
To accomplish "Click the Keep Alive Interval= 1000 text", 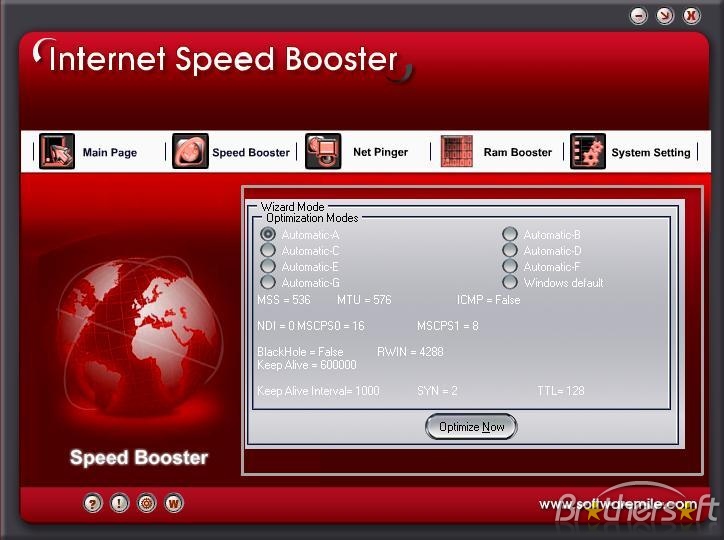I will (x=318, y=391).
